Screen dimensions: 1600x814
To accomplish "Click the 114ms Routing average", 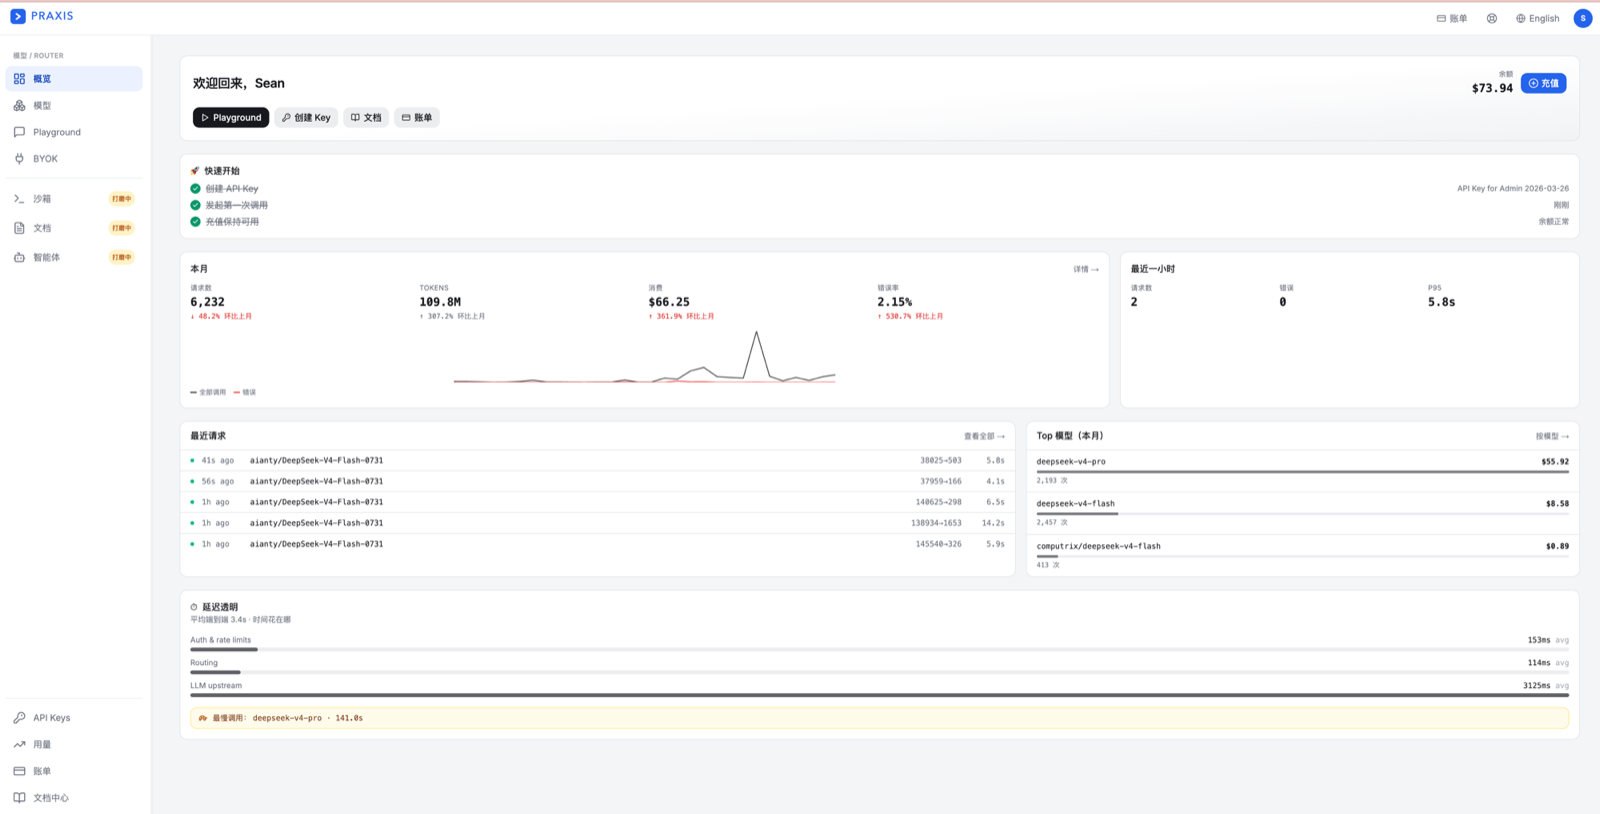I will pos(1539,663).
